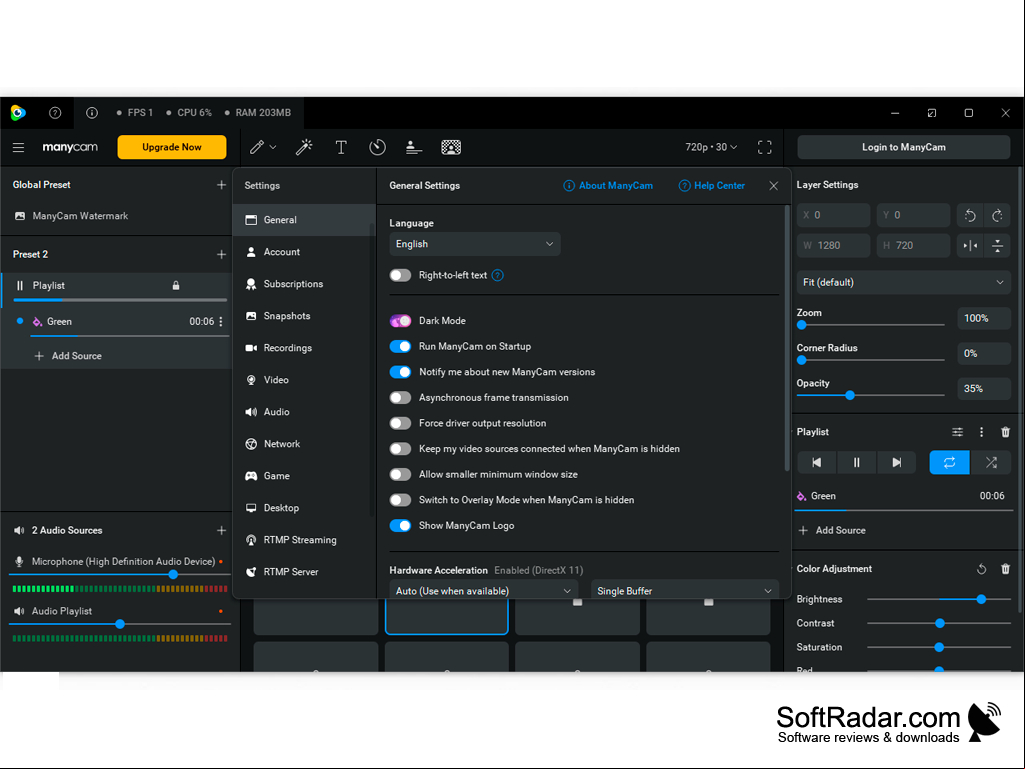Skip to next playlist item
The height and width of the screenshot is (769, 1025).
tap(896, 462)
